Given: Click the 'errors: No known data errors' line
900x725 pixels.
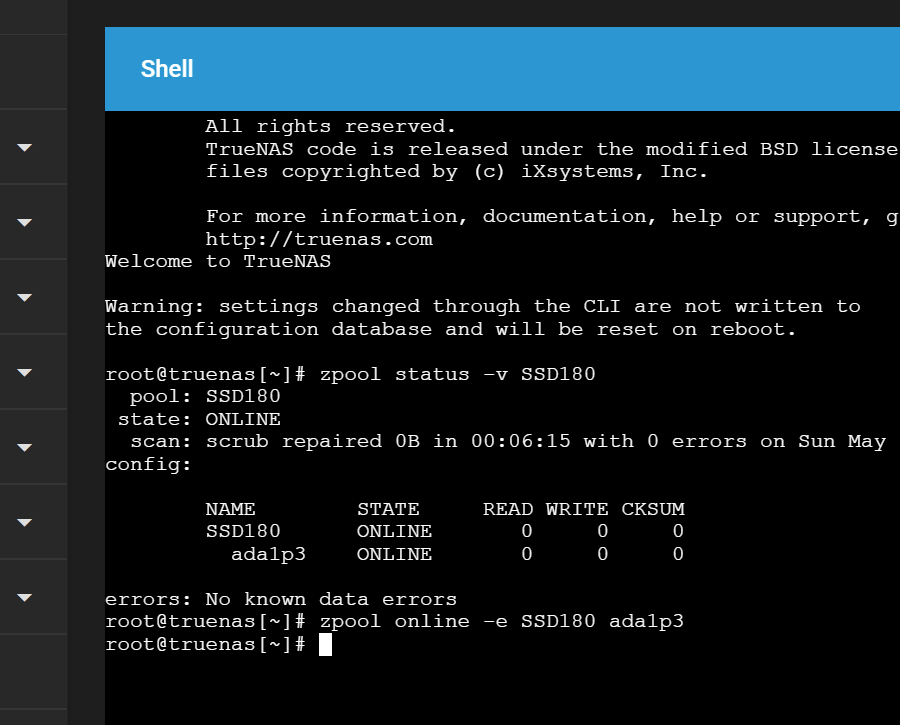Looking at the screenshot, I should [281, 599].
